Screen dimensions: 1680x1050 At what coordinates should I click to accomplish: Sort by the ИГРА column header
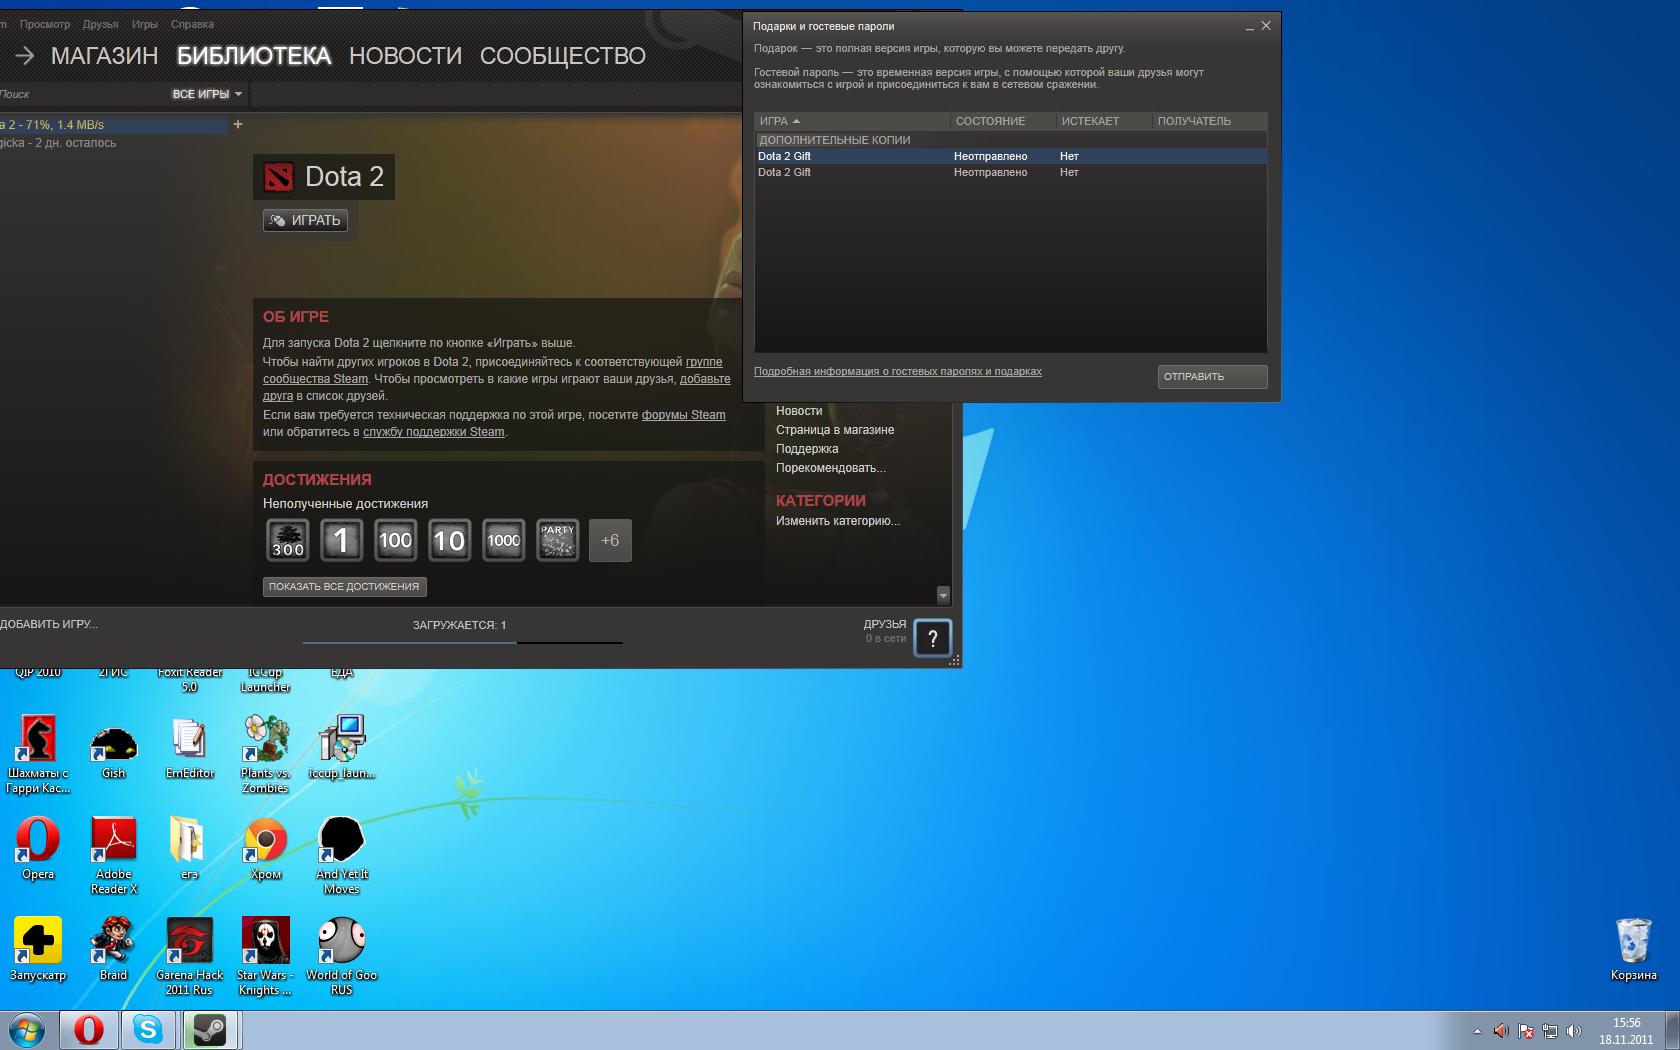click(x=851, y=121)
